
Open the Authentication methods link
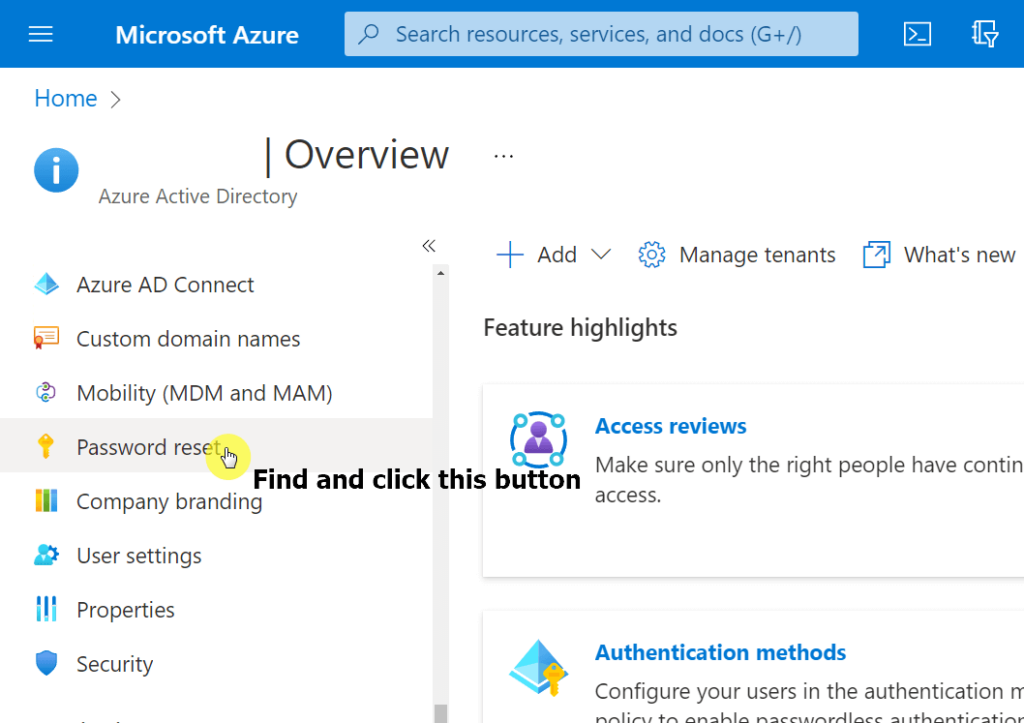pyautogui.click(x=720, y=652)
